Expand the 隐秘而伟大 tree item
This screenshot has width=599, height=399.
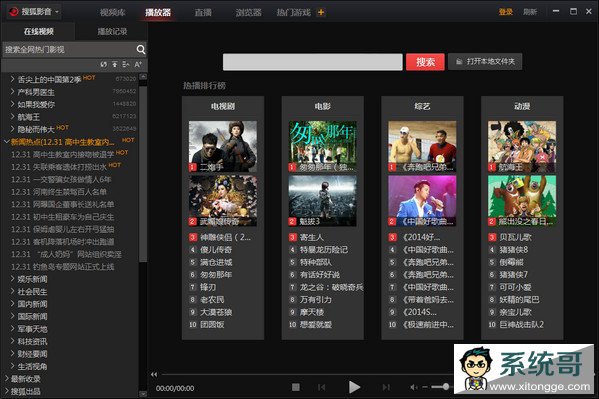12,129
